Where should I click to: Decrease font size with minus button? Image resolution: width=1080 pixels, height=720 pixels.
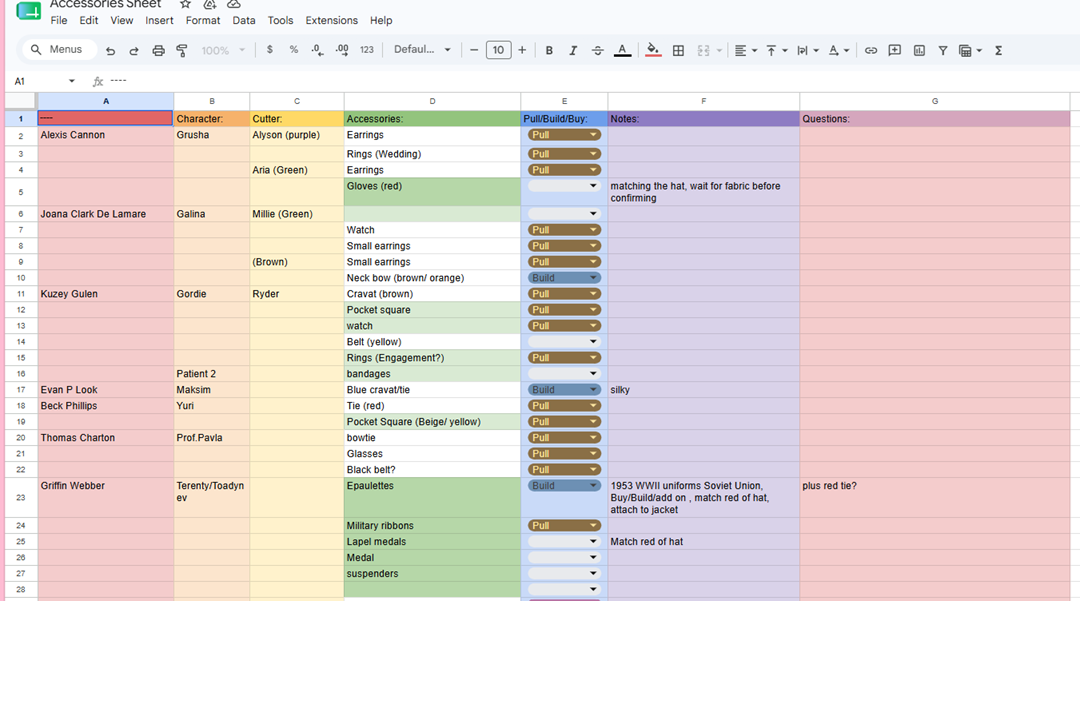point(474,50)
